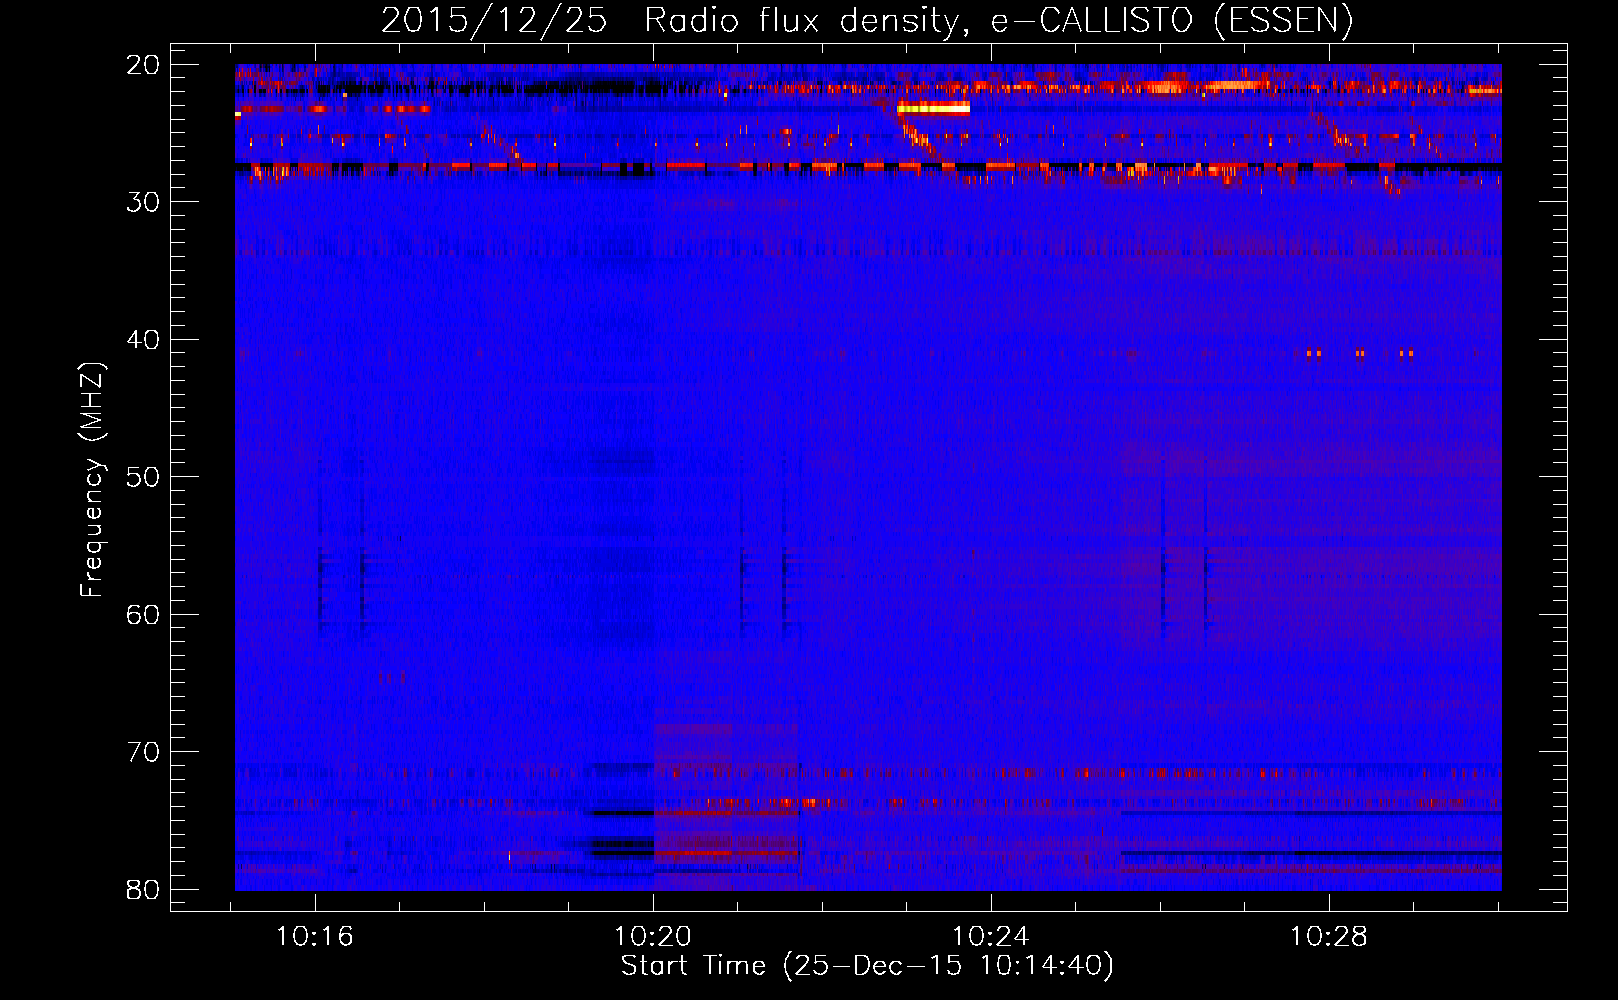Select the 10:28 time tick label
Viewport: 1618px width, 1000px height.
(x=1329, y=937)
